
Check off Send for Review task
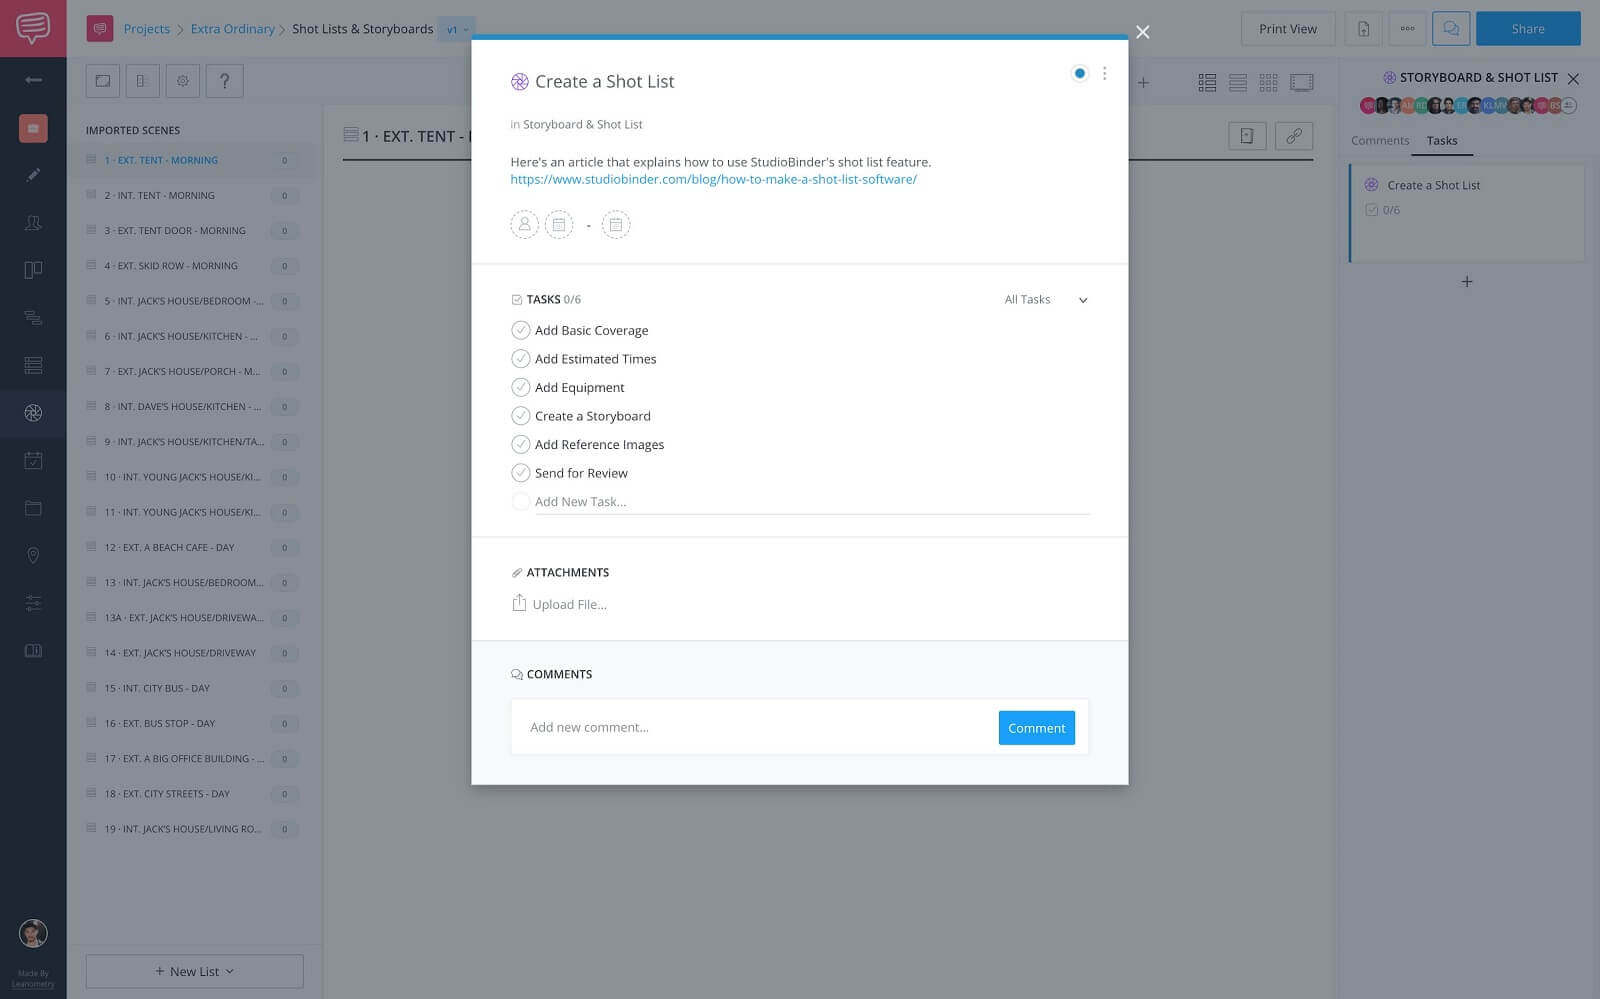pos(520,473)
